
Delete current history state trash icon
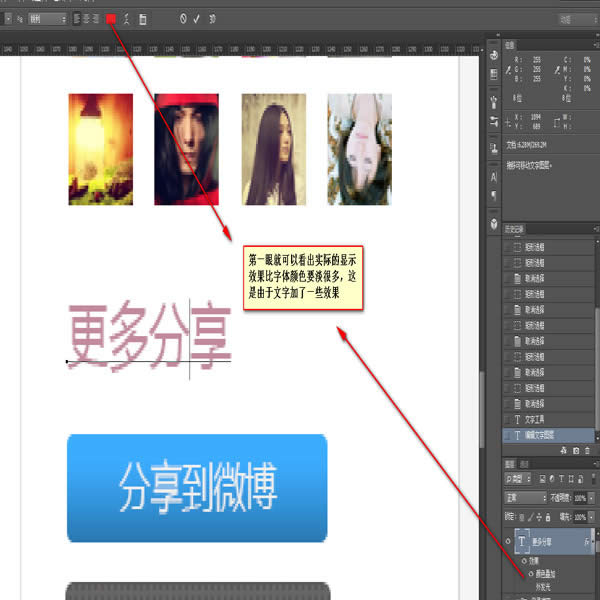pos(588,450)
